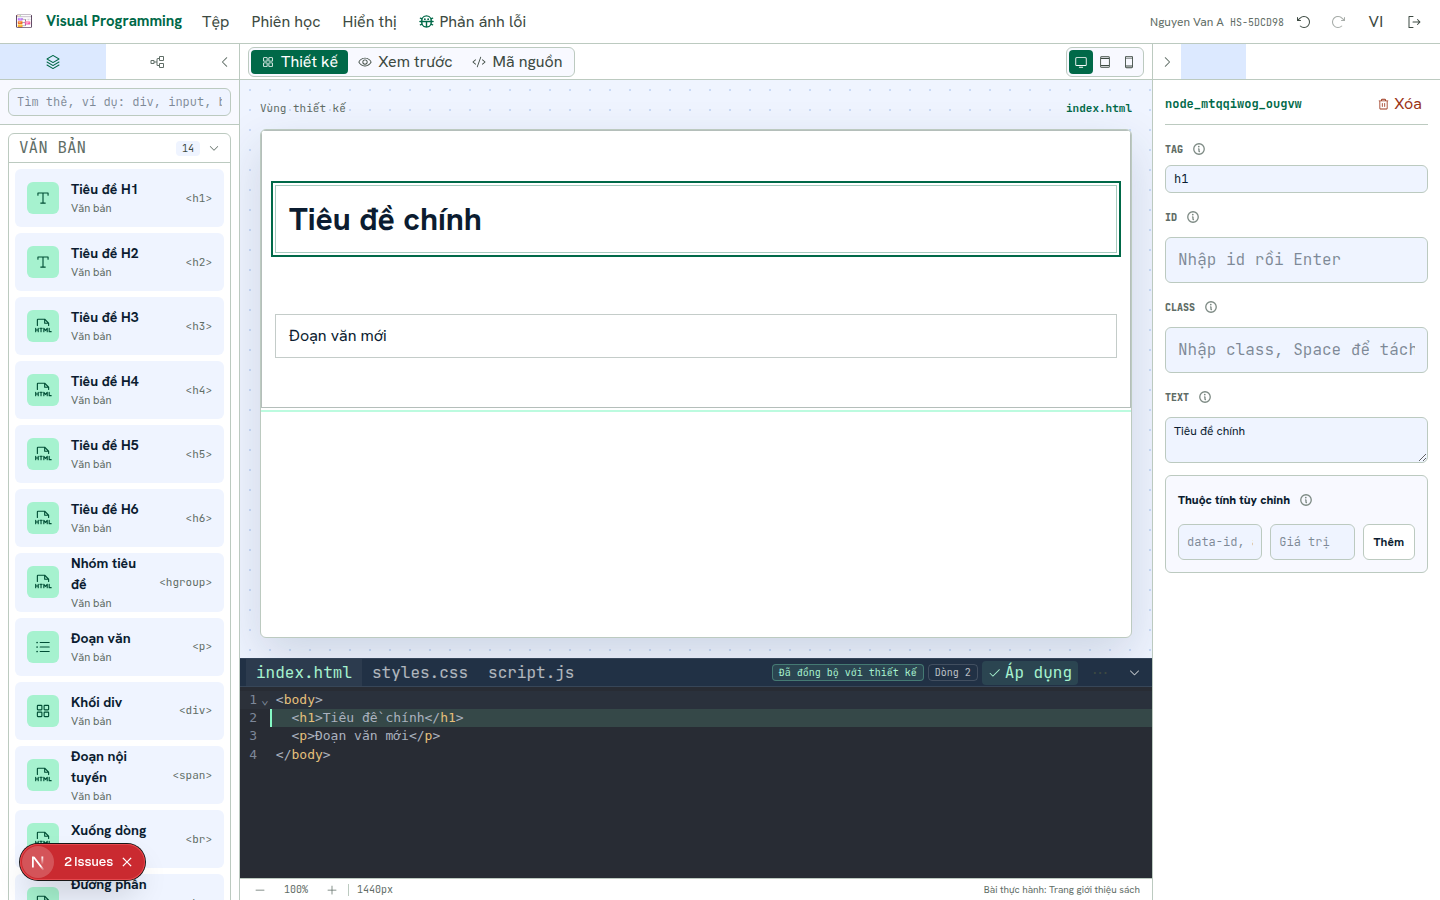Viewport: 1440px width, 900px height.
Task: Open the layers panel tab icon
Action: coord(53,62)
